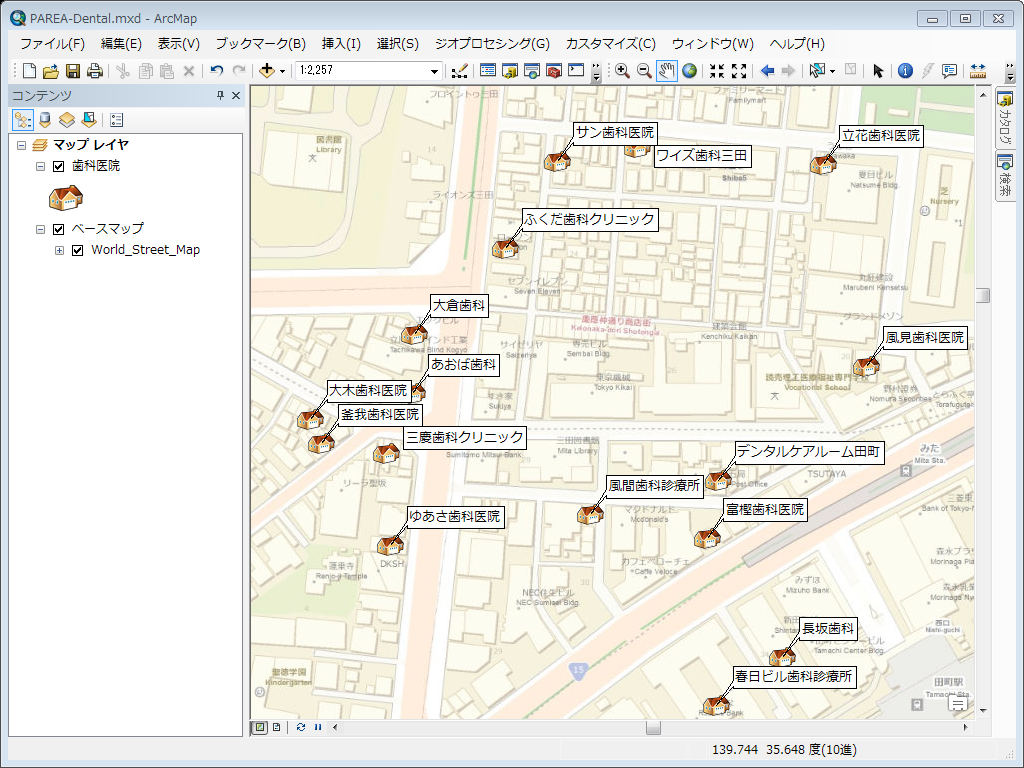Open the Editor toolbar
The height and width of the screenshot is (768, 1024).
point(459,71)
